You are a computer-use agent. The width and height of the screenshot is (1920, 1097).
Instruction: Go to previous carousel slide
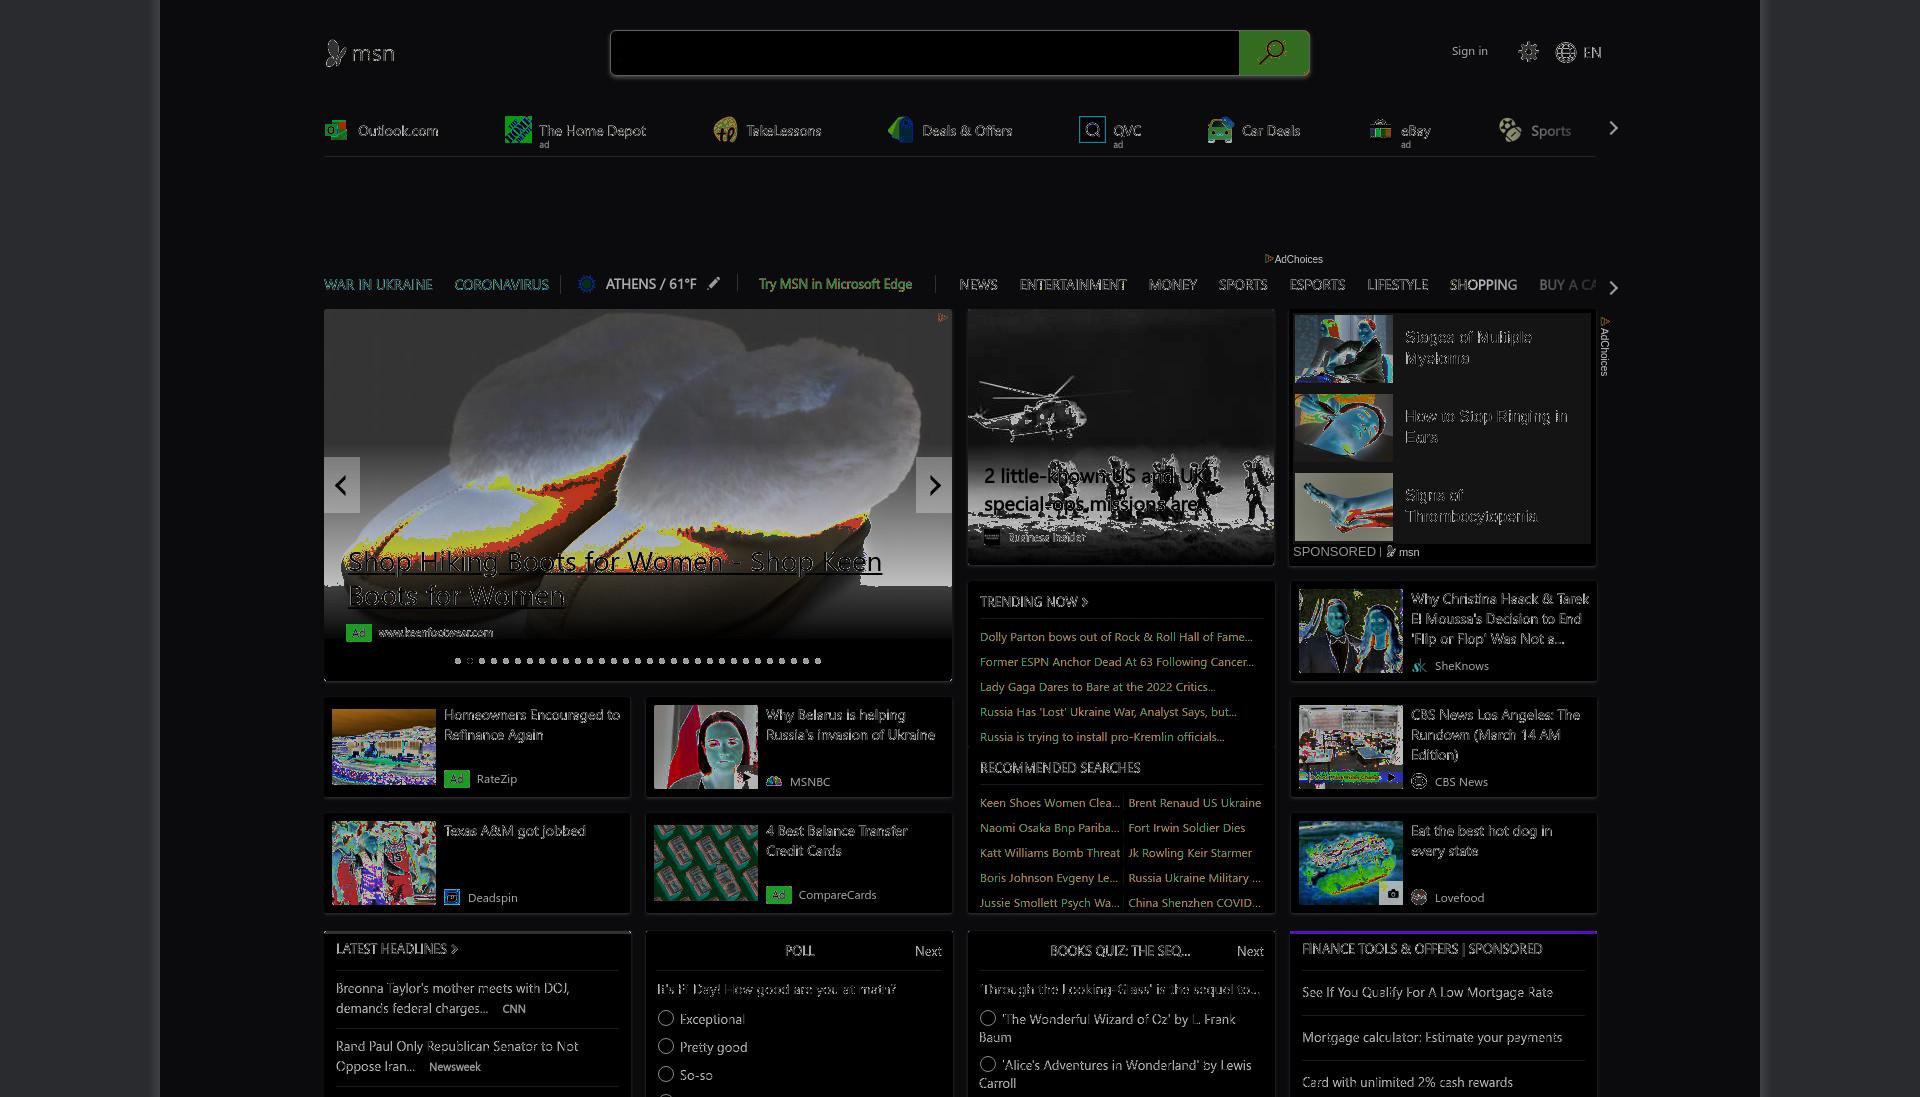point(342,485)
